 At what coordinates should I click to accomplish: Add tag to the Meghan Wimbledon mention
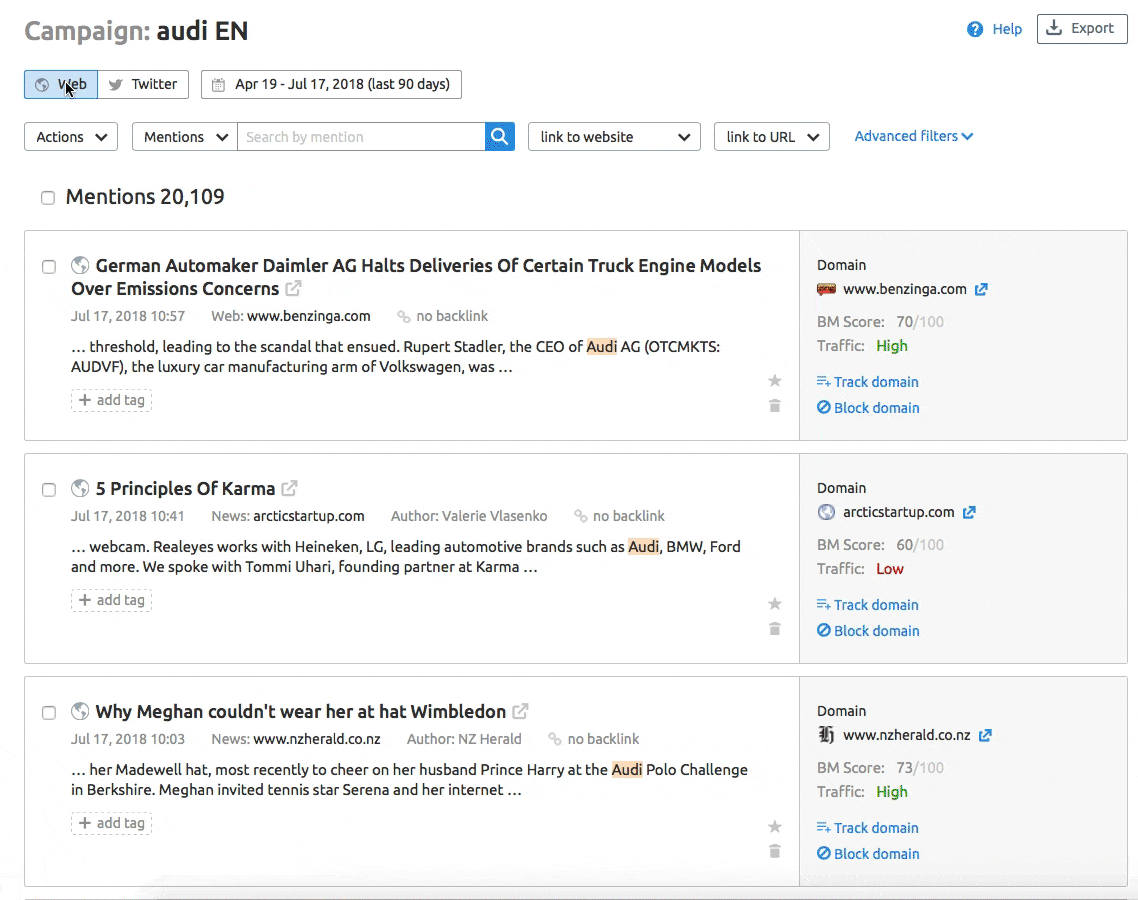(112, 823)
